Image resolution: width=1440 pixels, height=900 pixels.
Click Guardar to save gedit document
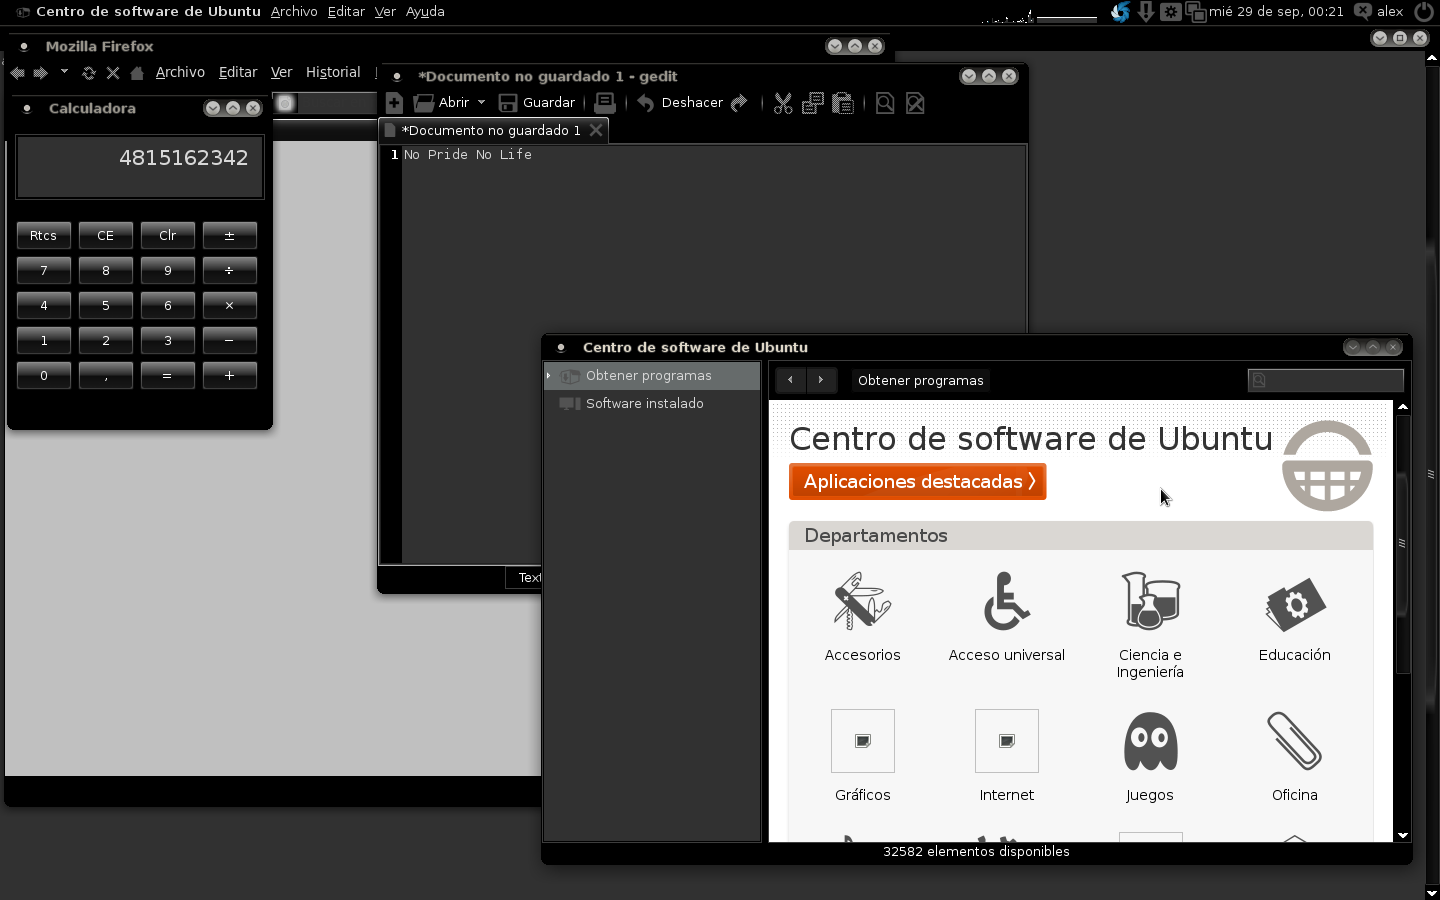537,103
